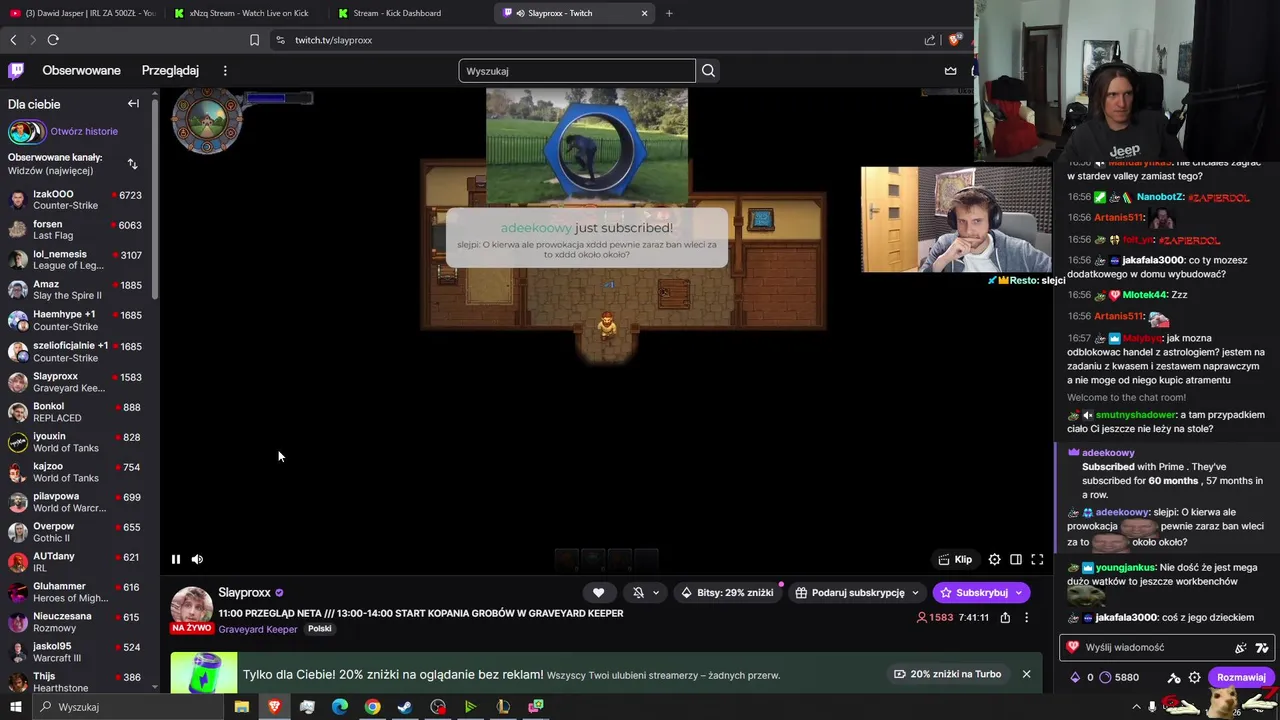Click the Windows taskbar Wyszukaj search box
Viewport: 1280px width, 720px height.
(x=126, y=707)
